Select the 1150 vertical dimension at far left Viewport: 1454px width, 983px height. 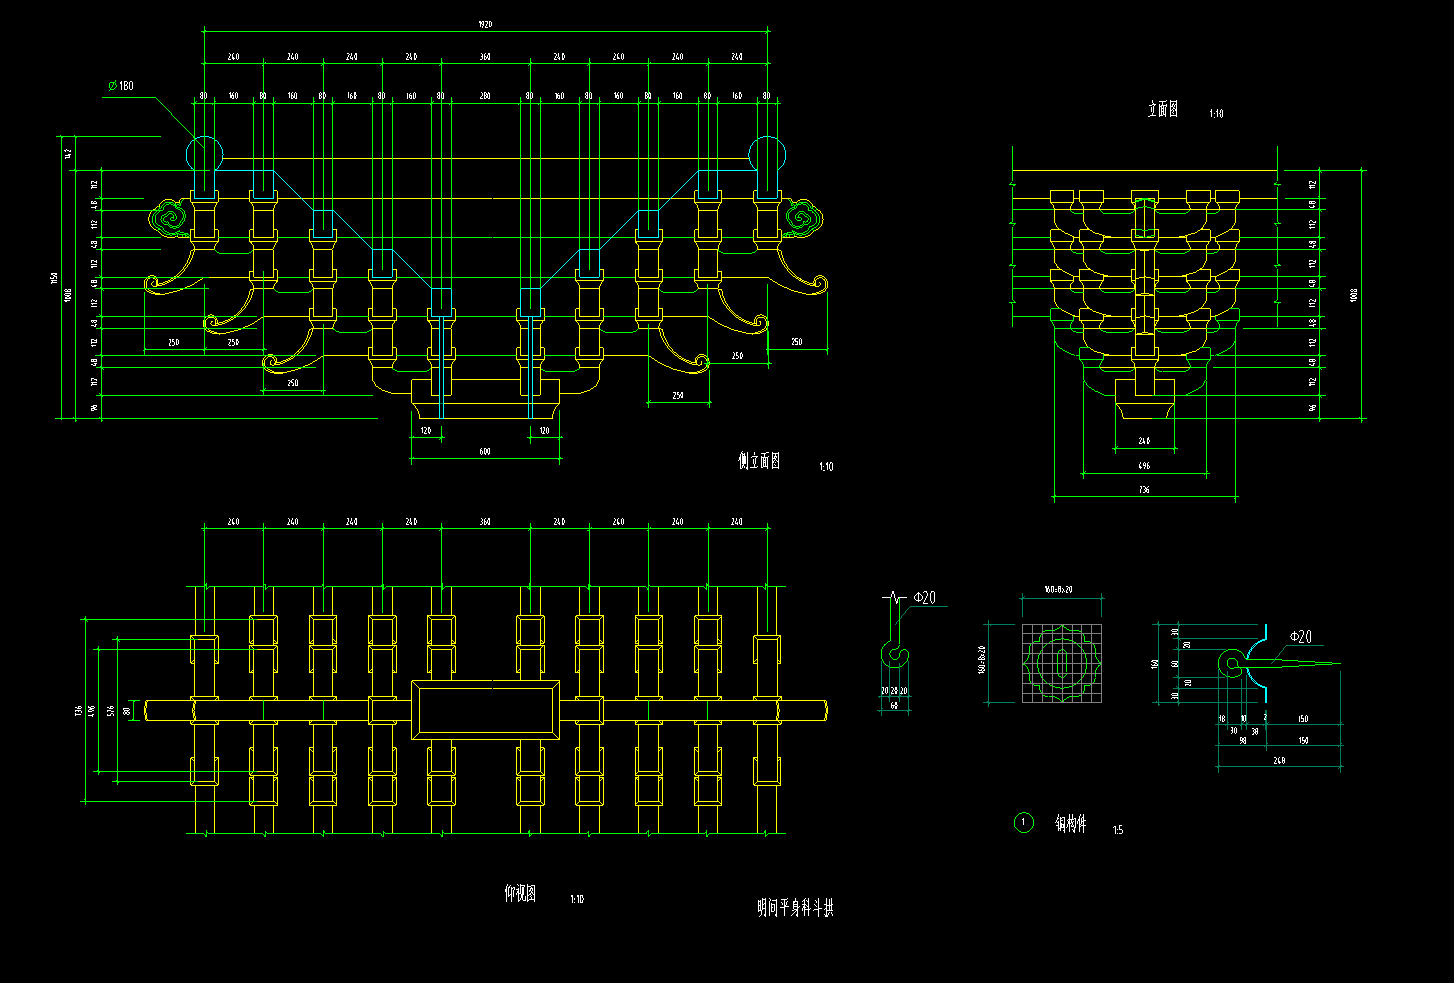[x=55, y=278]
